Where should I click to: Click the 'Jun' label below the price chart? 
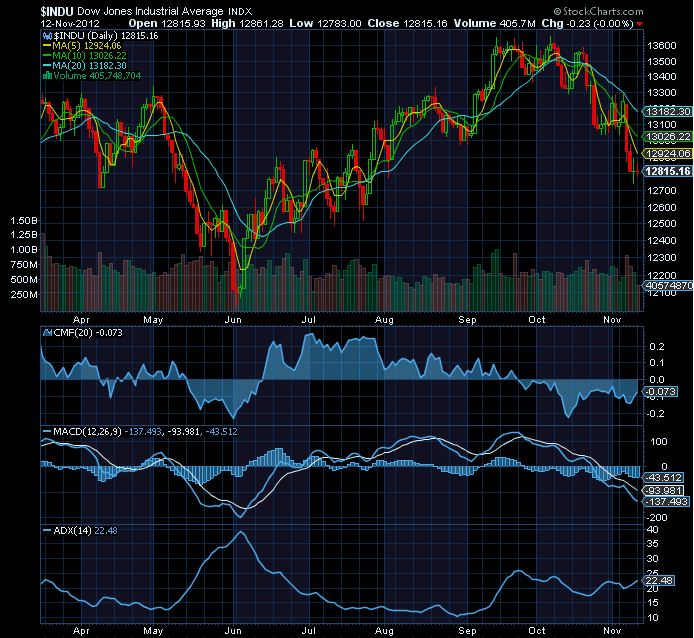(233, 320)
